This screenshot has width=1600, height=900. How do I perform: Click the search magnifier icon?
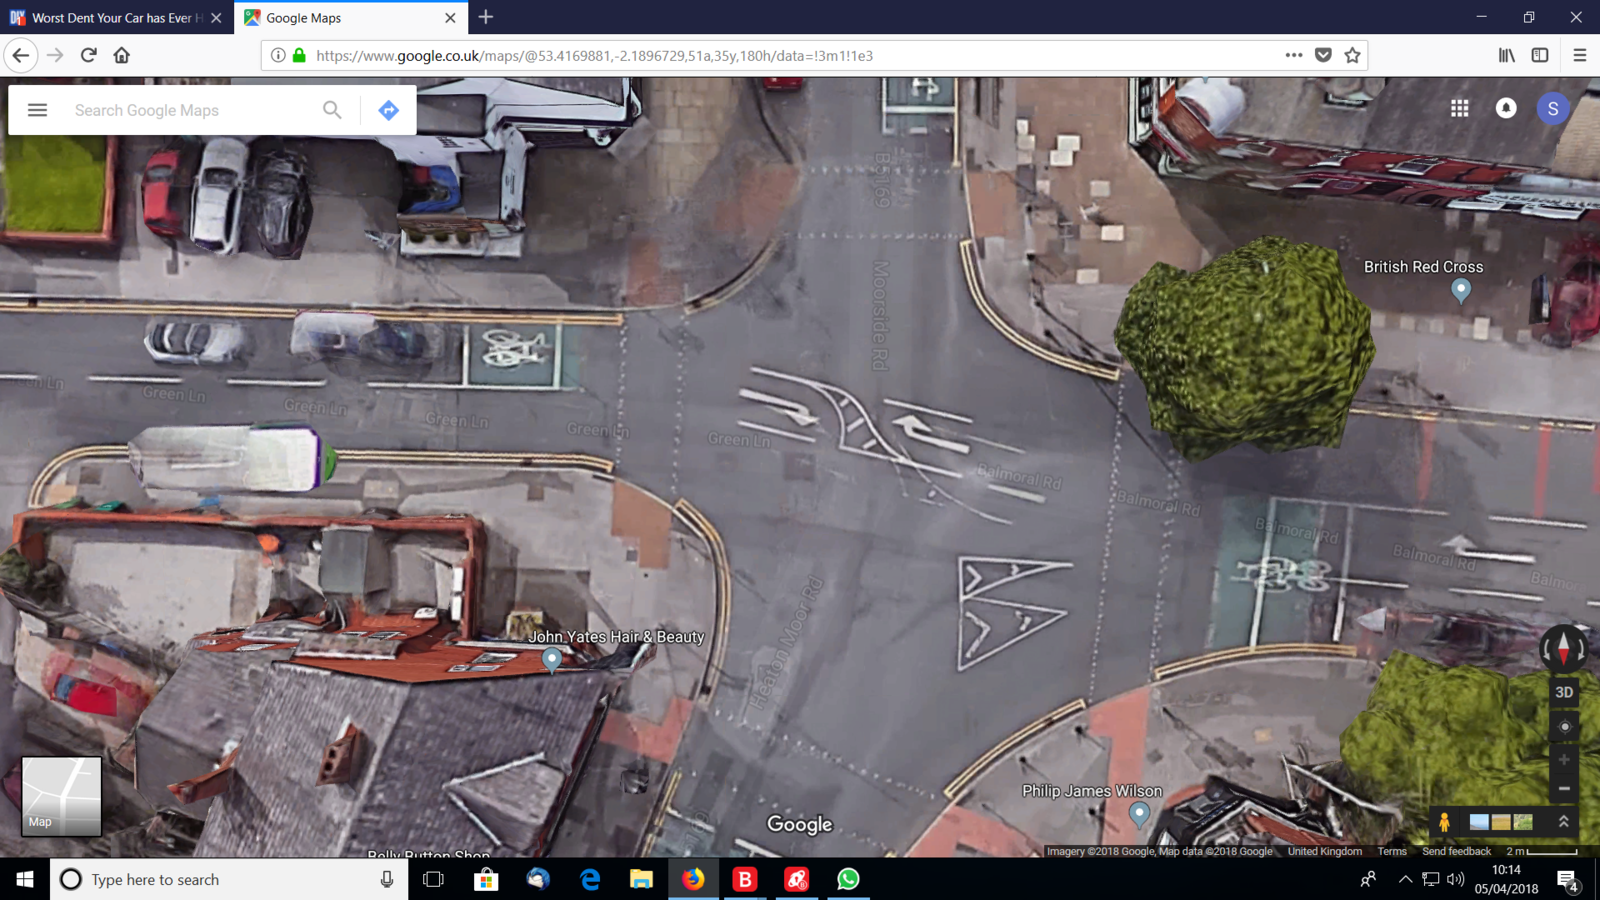click(x=332, y=110)
